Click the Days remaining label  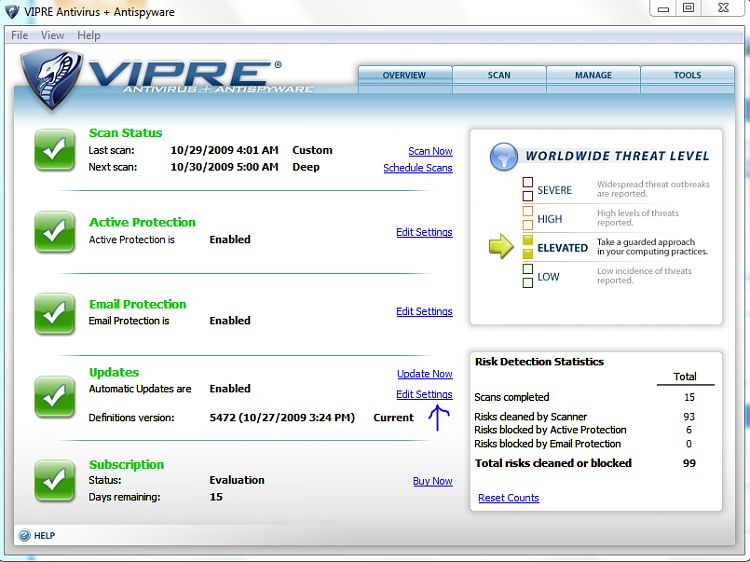pos(124,497)
